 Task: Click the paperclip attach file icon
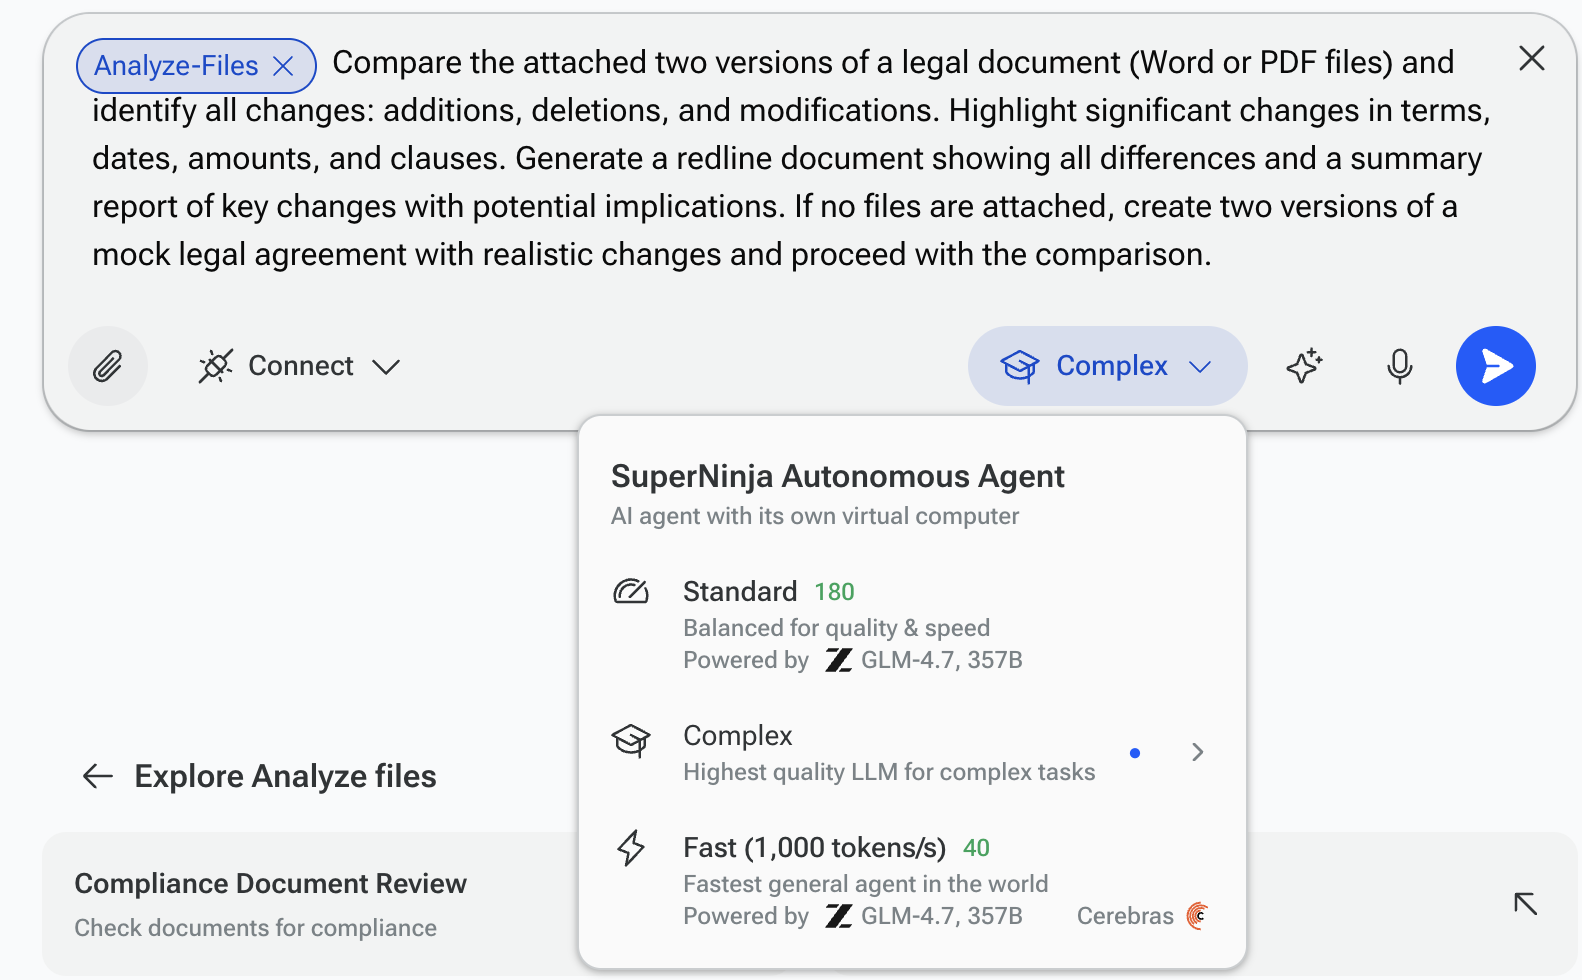click(108, 366)
